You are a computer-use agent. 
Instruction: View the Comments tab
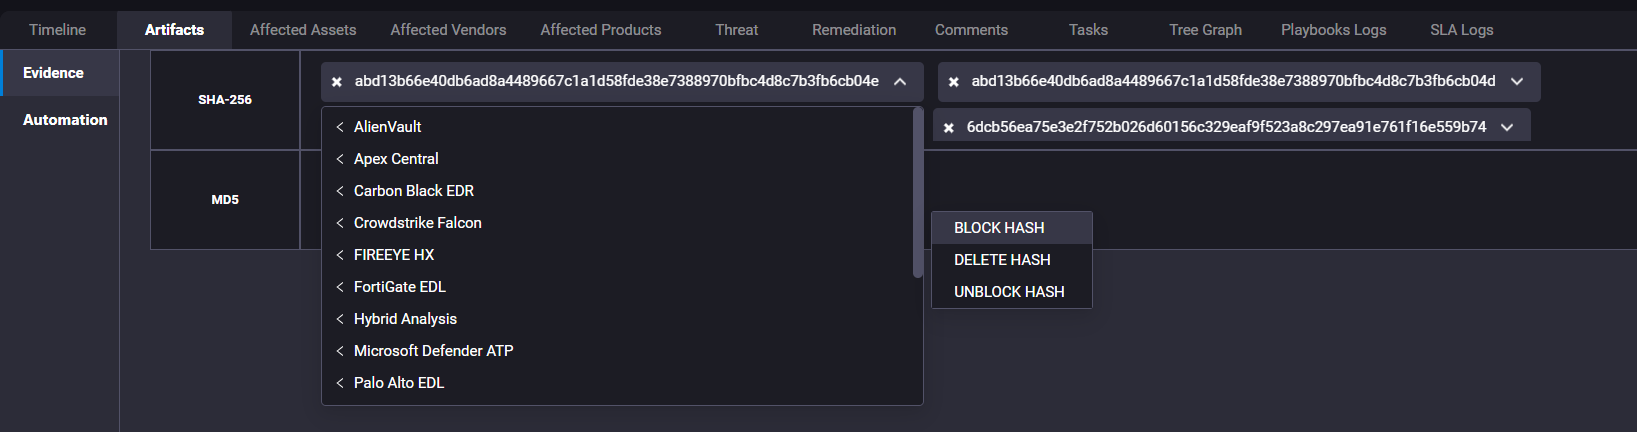tap(971, 30)
